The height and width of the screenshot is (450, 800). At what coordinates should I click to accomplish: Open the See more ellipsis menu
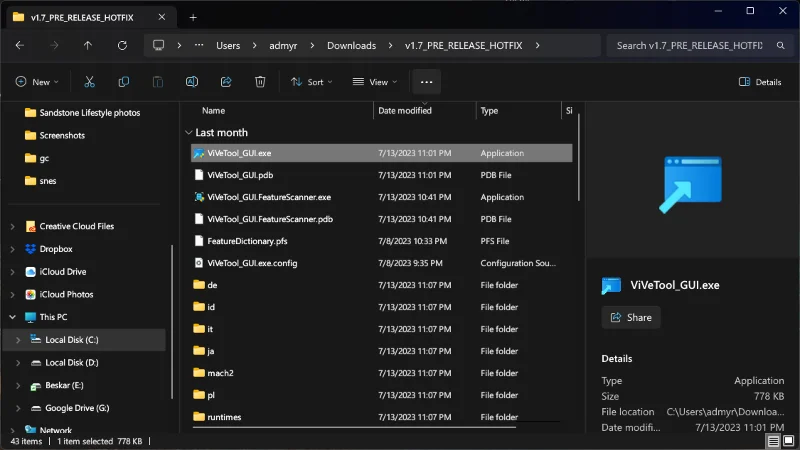[427, 82]
